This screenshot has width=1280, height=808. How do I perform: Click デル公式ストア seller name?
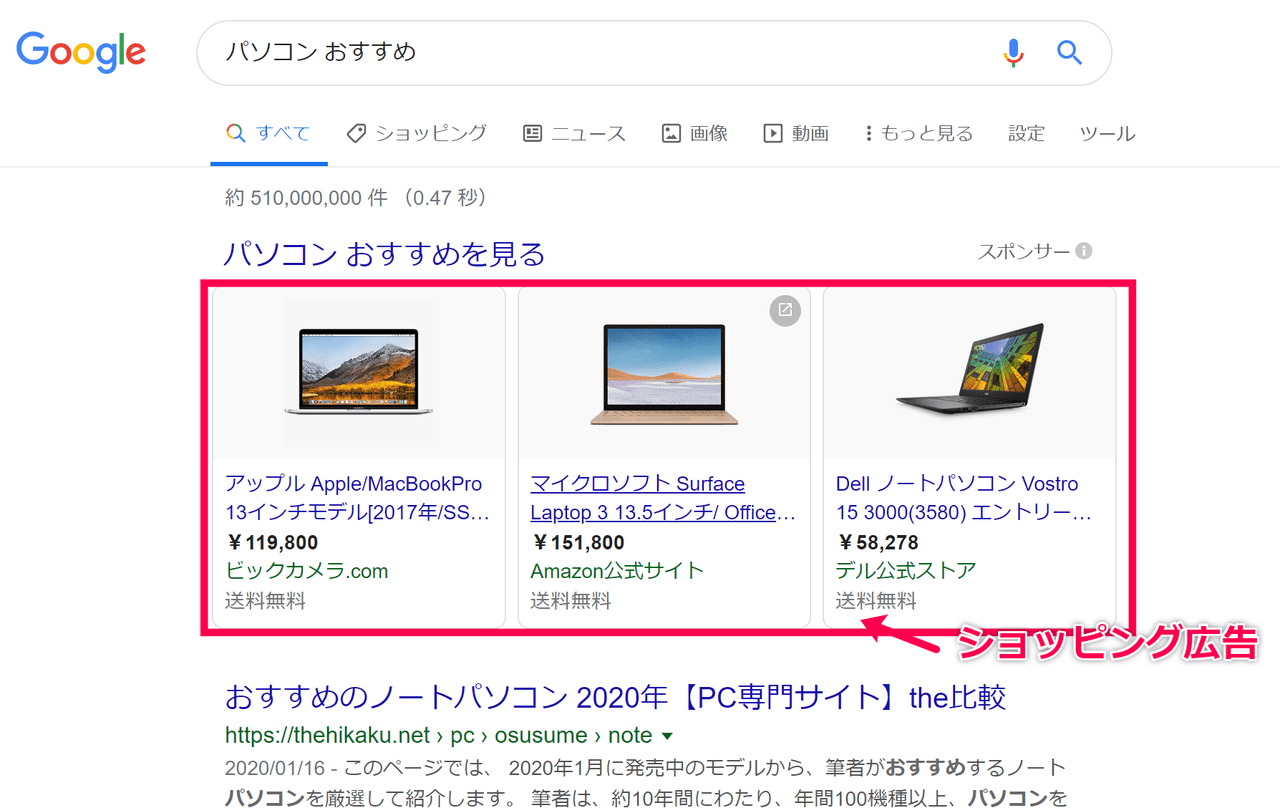pyautogui.click(x=906, y=571)
